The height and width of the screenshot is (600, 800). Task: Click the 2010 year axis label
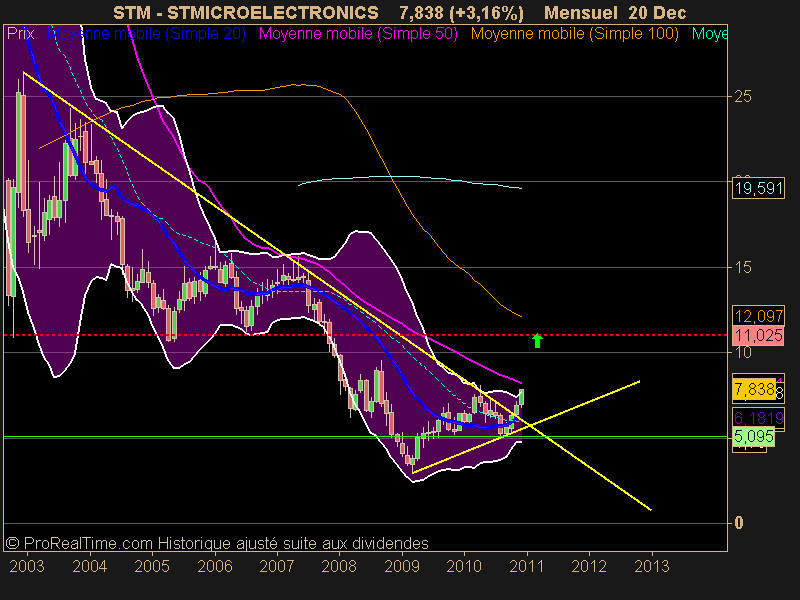pos(464,566)
